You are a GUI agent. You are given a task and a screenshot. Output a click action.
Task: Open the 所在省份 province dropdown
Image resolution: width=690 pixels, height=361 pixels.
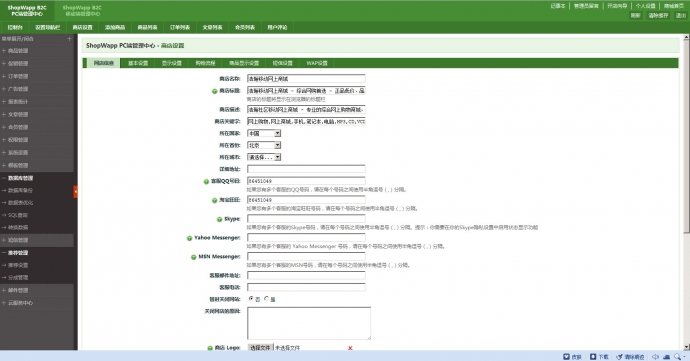264,145
